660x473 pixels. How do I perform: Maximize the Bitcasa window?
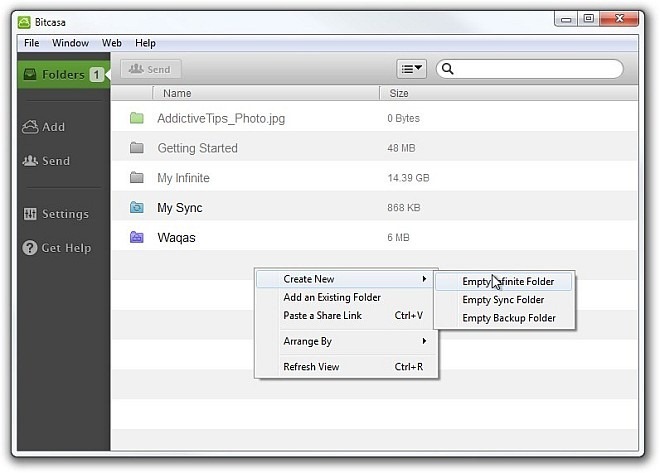click(588, 19)
